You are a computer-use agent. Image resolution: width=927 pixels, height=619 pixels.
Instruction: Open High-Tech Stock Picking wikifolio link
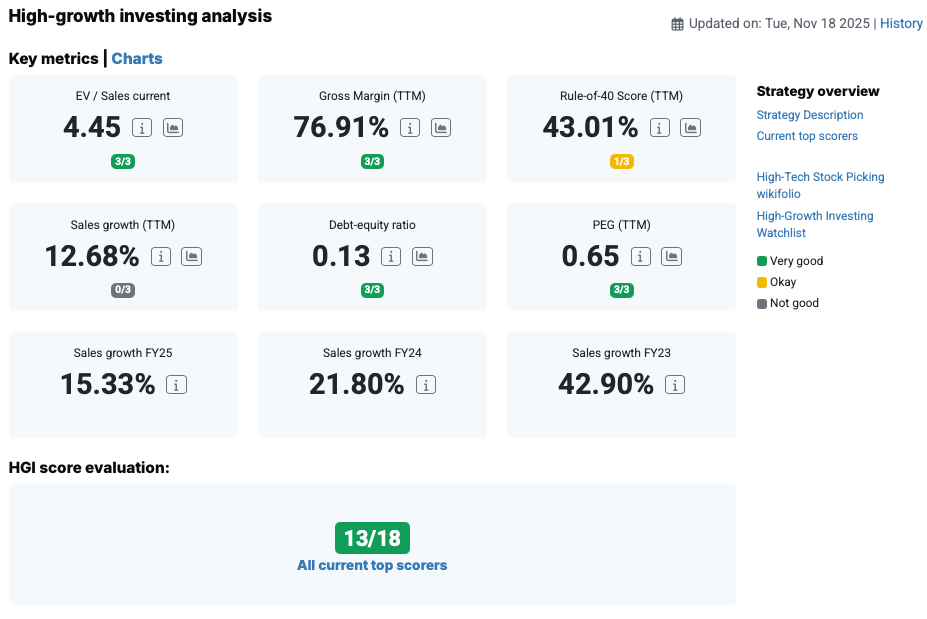pyautogui.click(x=820, y=185)
